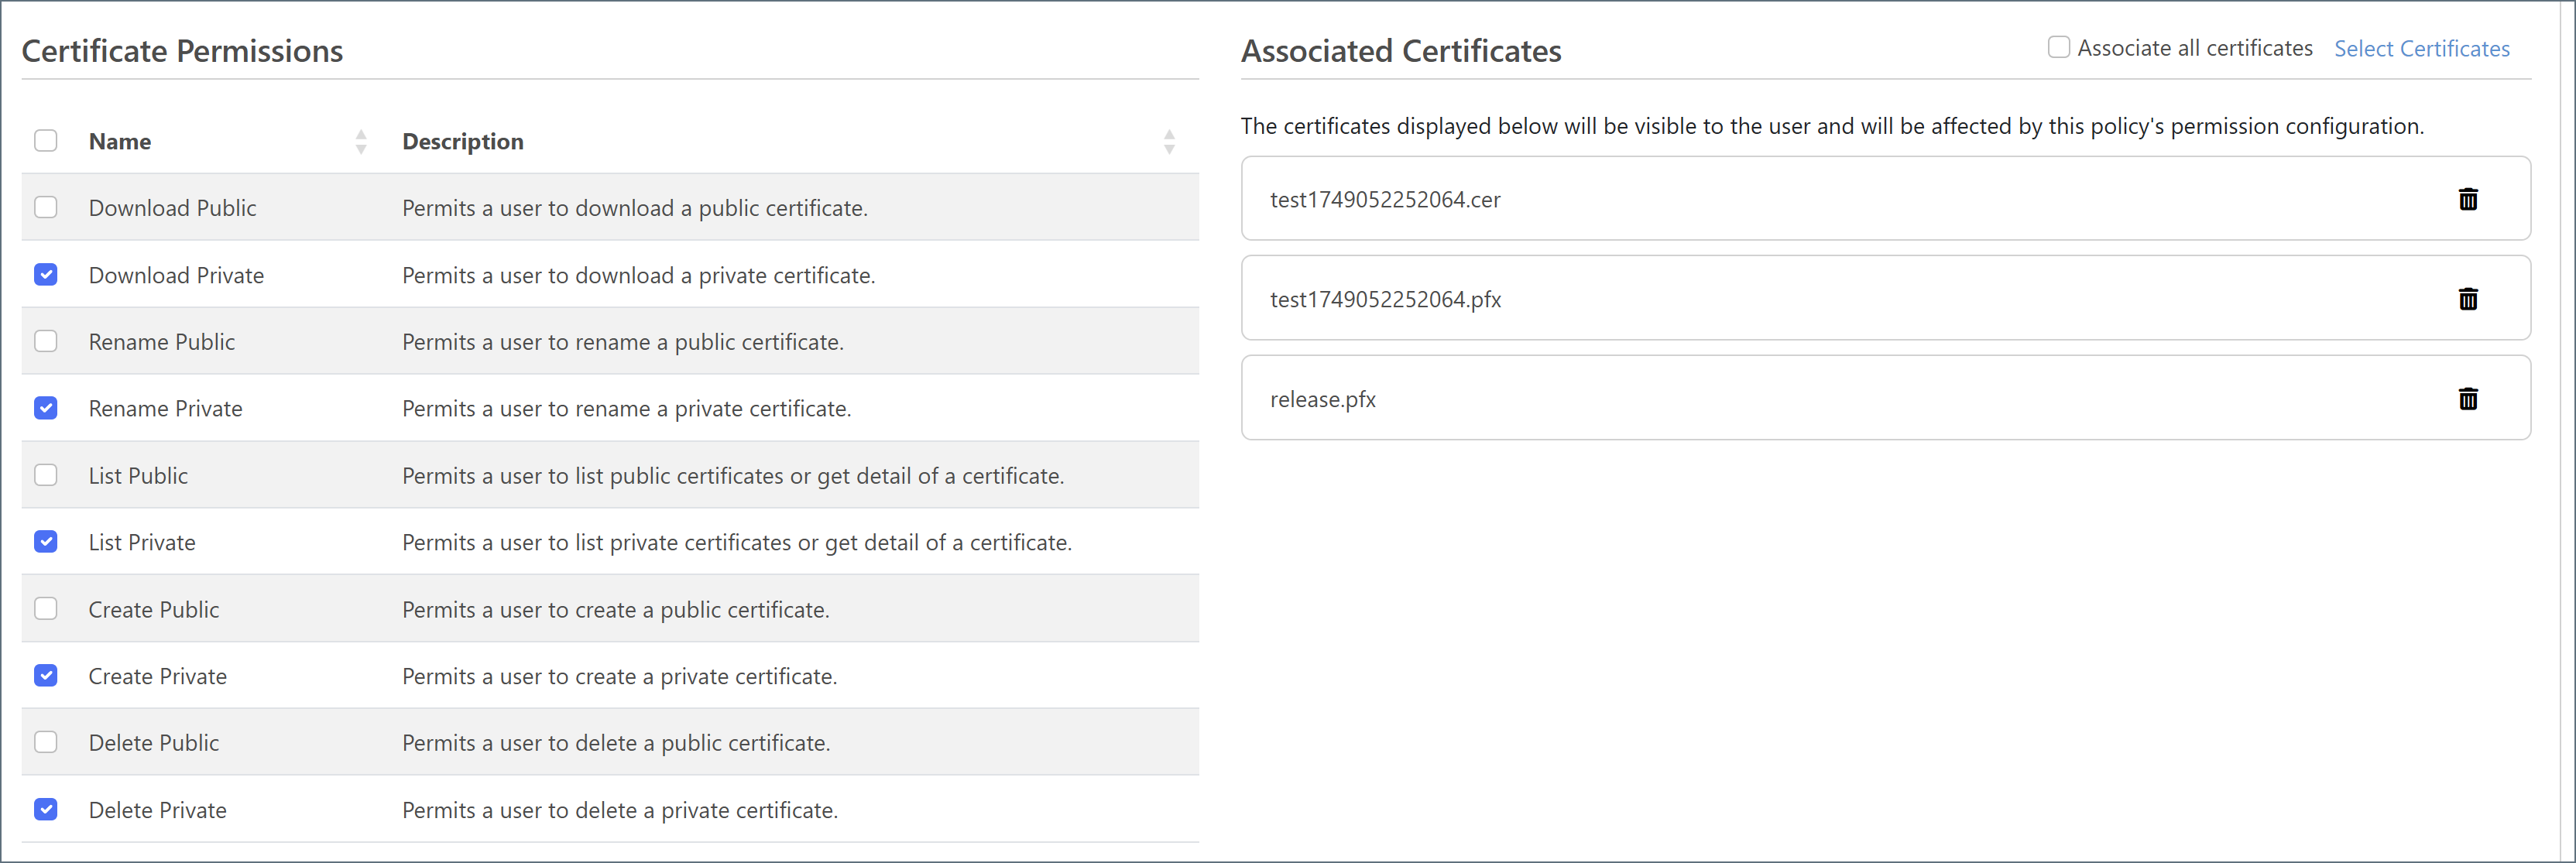The image size is (2576, 863).
Task: Open the Select Certificates link
Action: point(2421,48)
